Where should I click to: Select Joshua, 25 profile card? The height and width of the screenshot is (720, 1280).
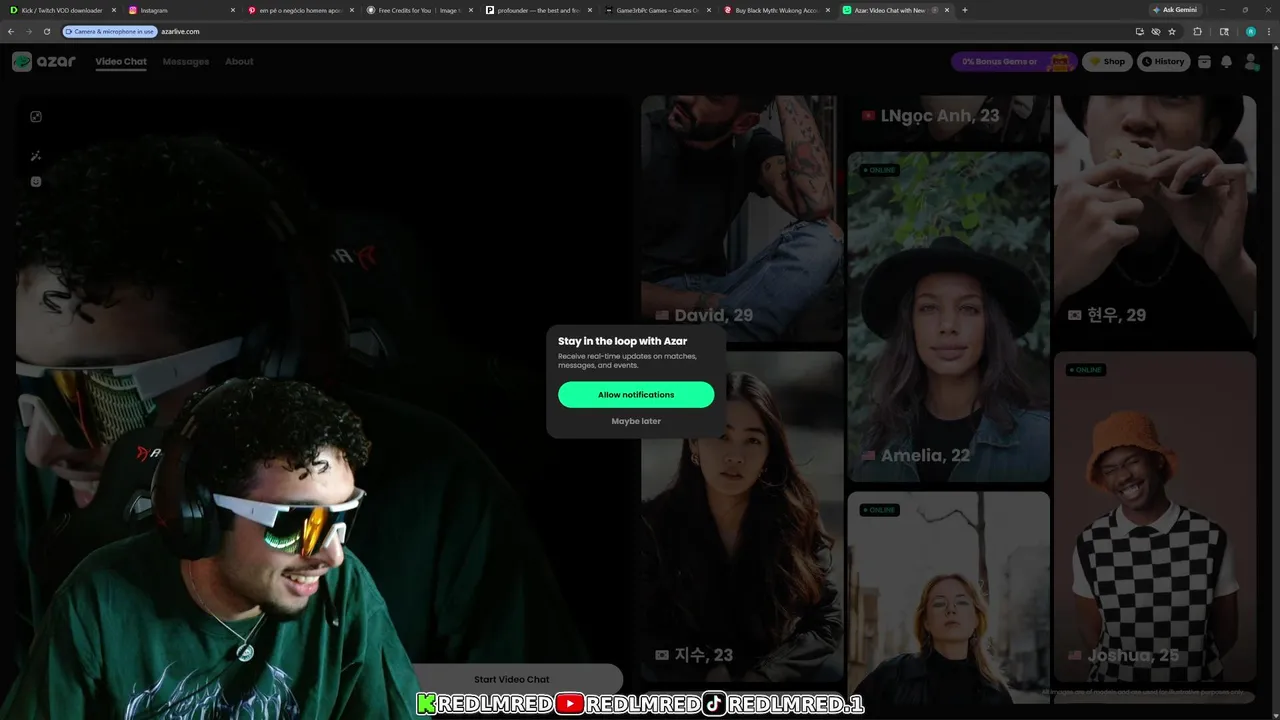[1155, 516]
